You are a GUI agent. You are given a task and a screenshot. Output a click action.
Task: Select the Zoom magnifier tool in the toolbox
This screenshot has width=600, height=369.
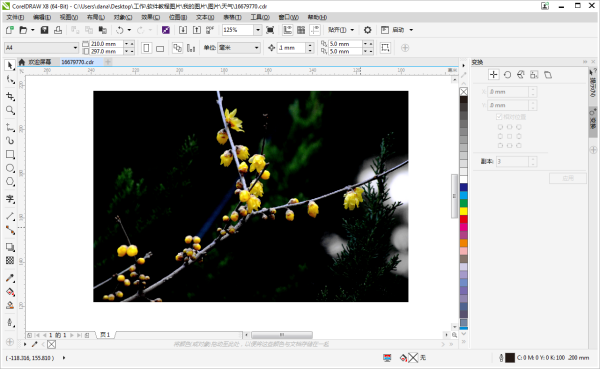coord(10,111)
